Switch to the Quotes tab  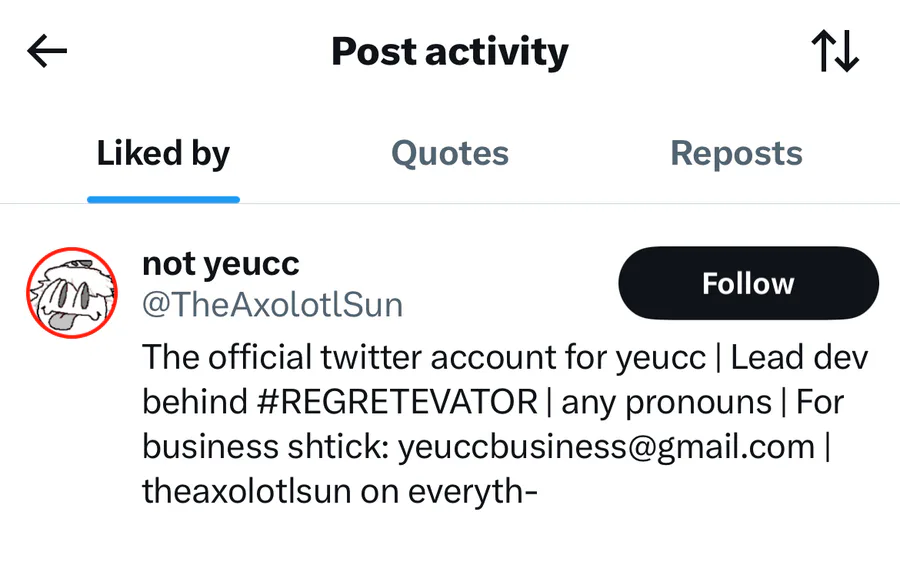pyautogui.click(x=450, y=153)
